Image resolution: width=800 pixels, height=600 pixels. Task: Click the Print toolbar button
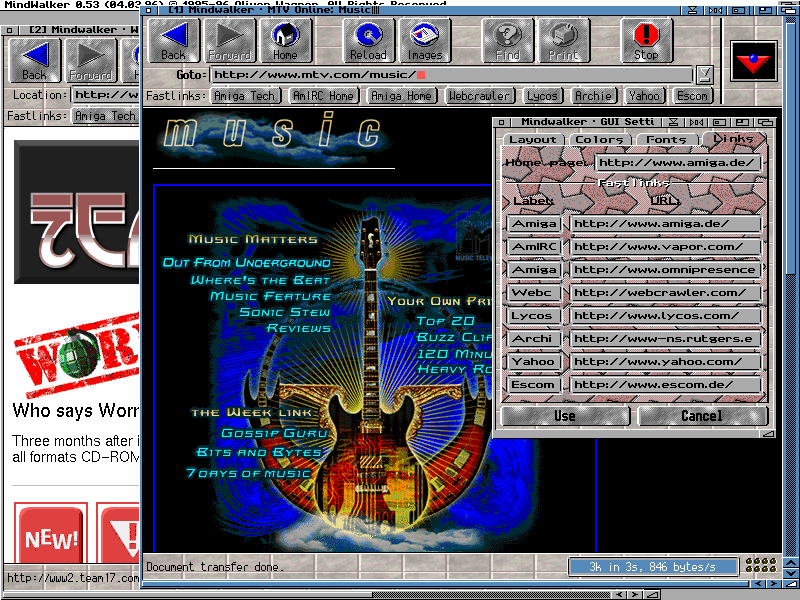click(564, 40)
